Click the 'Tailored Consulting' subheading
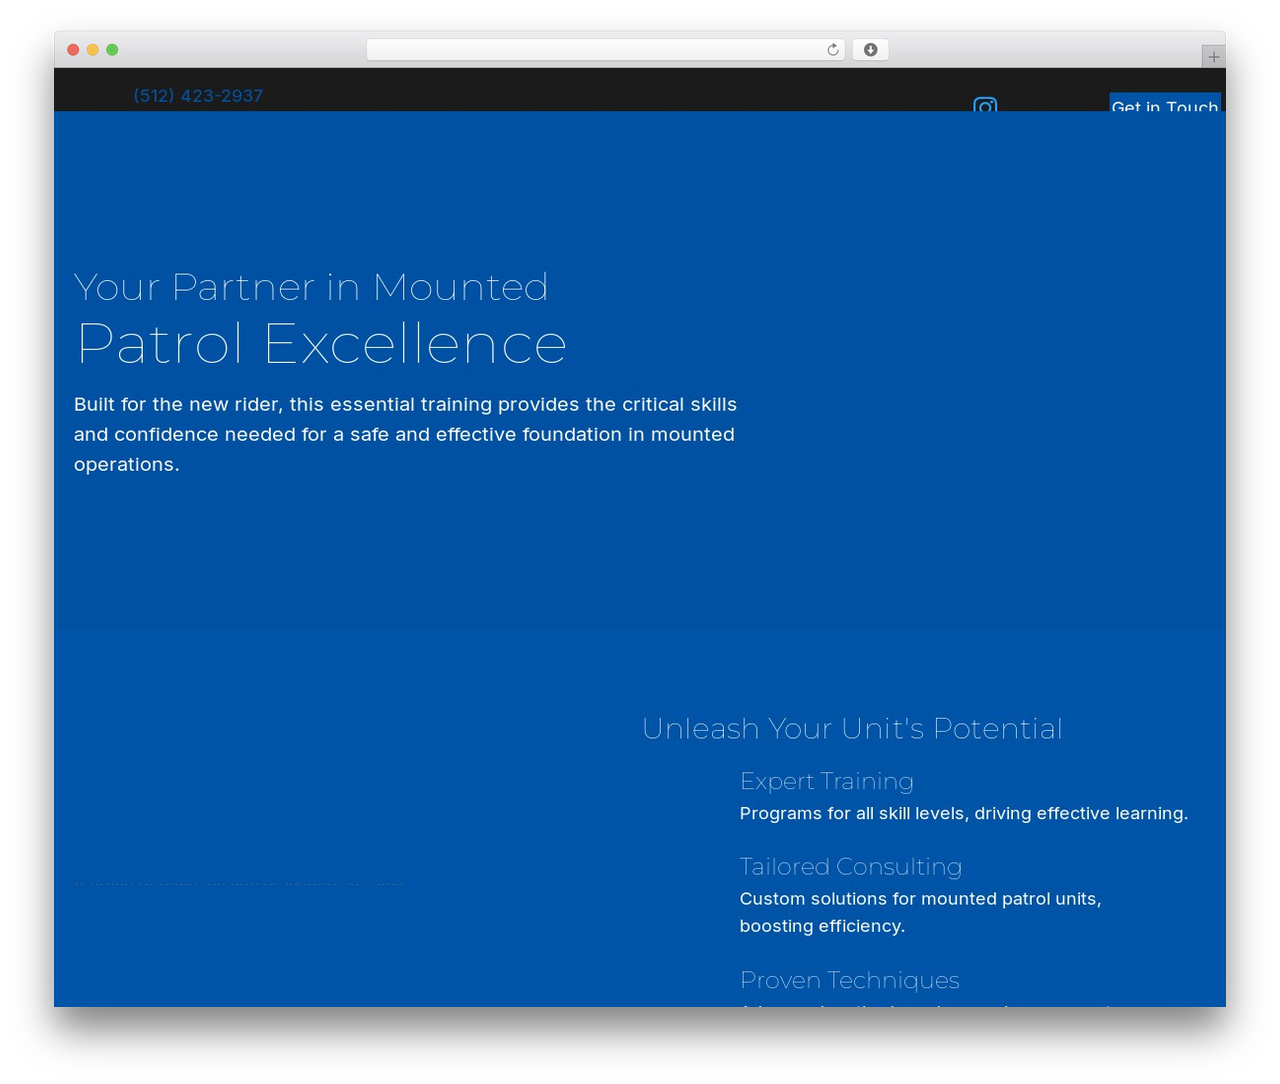The image size is (1280, 1084). click(x=851, y=866)
